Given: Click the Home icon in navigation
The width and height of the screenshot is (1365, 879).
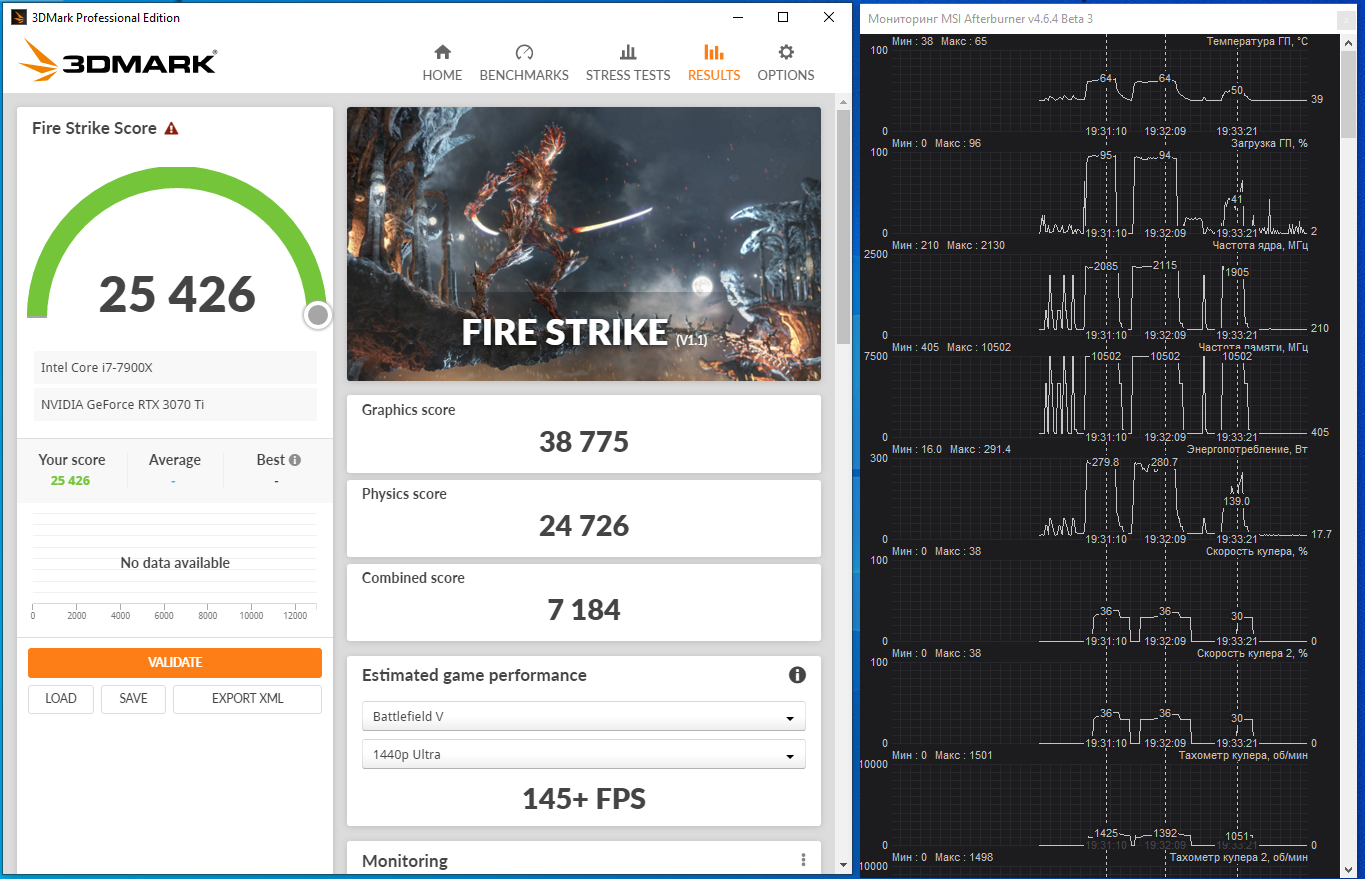Looking at the screenshot, I should 442,53.
